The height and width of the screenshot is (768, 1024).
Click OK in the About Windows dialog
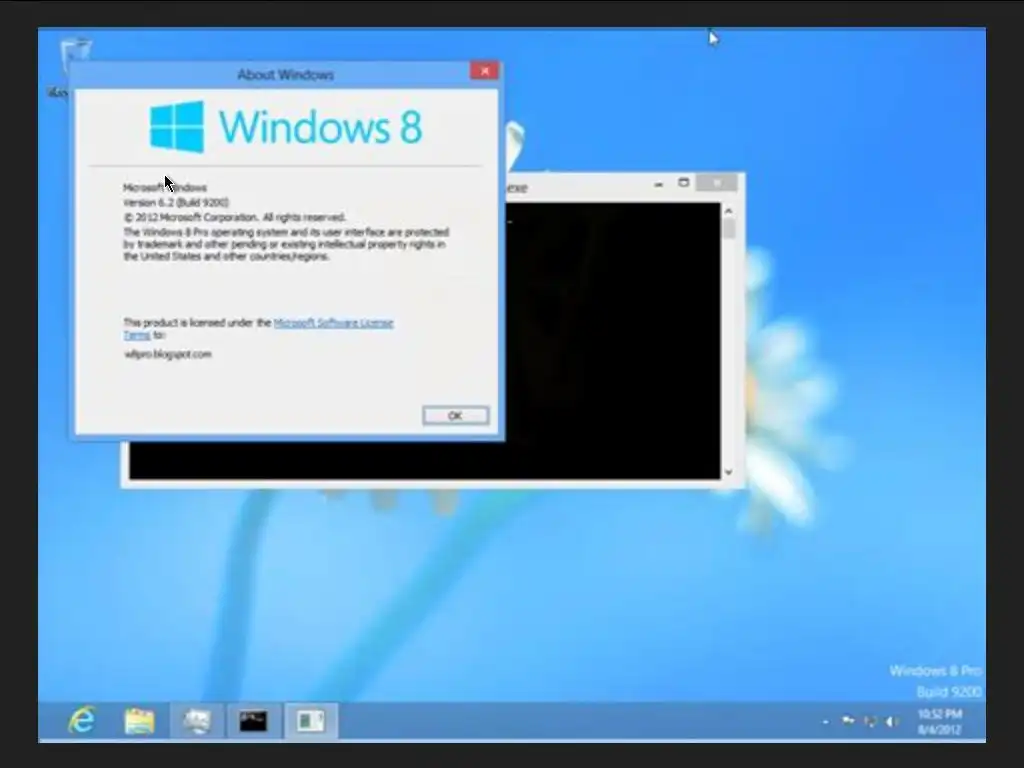click(455, 416)
